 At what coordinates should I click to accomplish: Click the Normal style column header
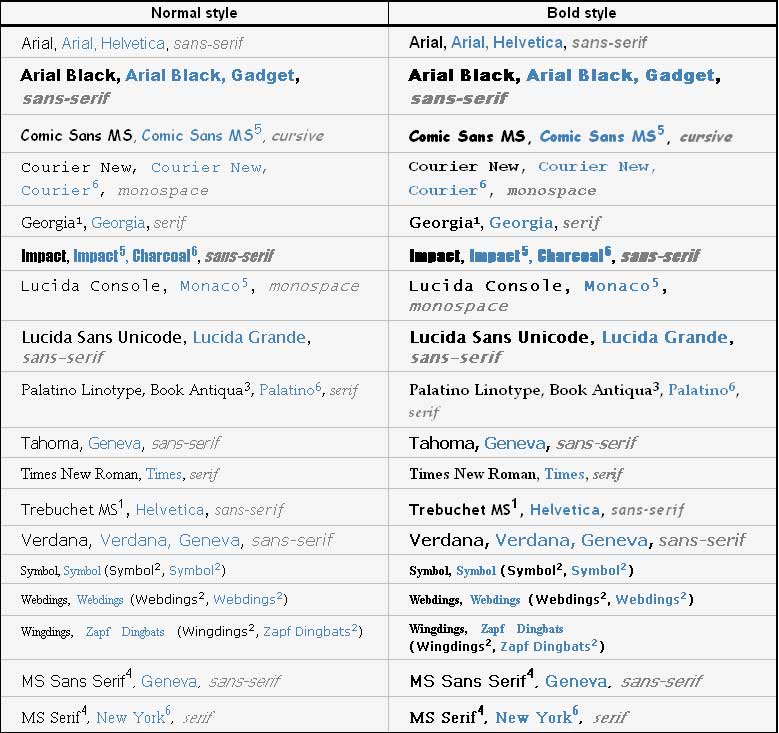click(x=194, y=13)
